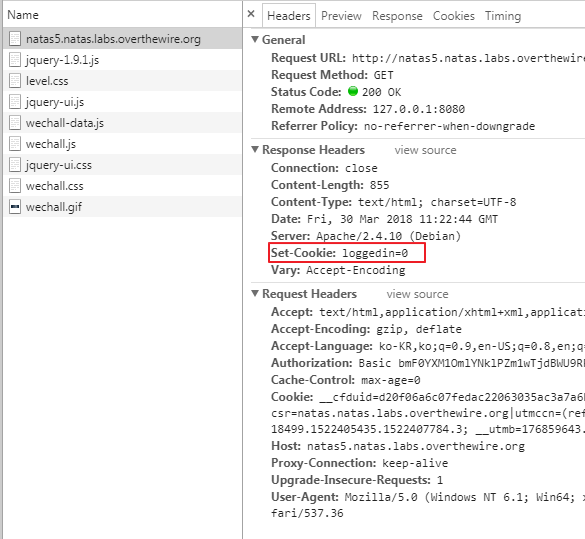The image size is (585, 539).
Task: Click the Authorization Basic header value
Action: click(x=472, y=363)
